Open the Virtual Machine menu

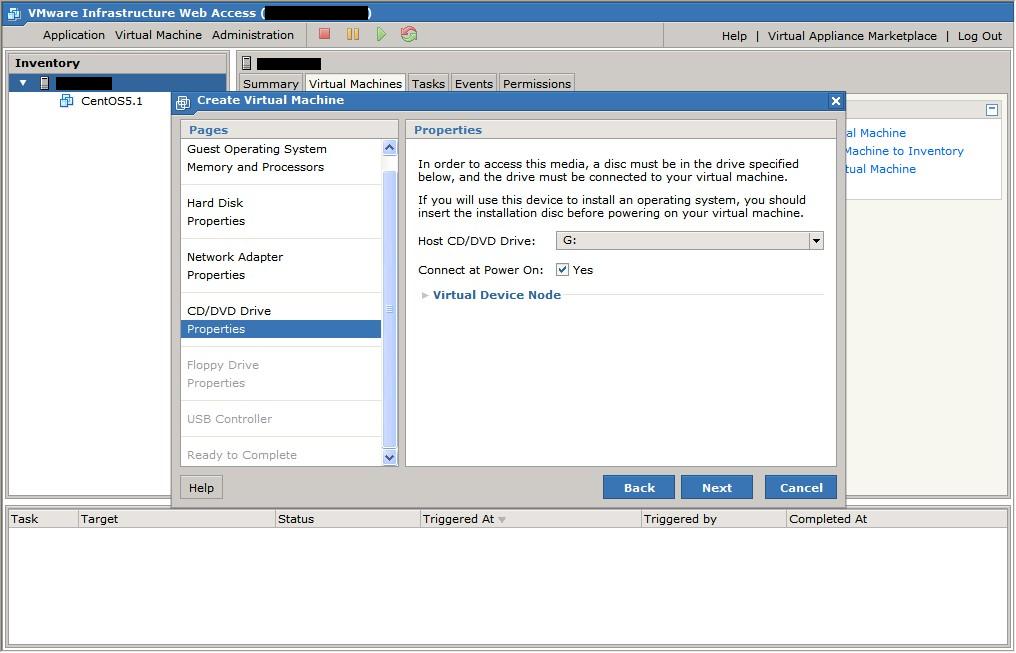tap(158, 35)
